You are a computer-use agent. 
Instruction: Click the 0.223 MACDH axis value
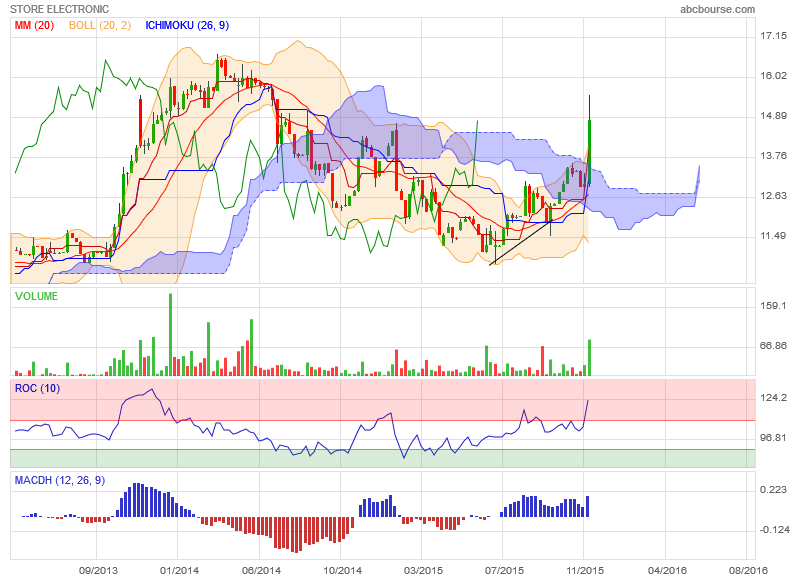773,490
